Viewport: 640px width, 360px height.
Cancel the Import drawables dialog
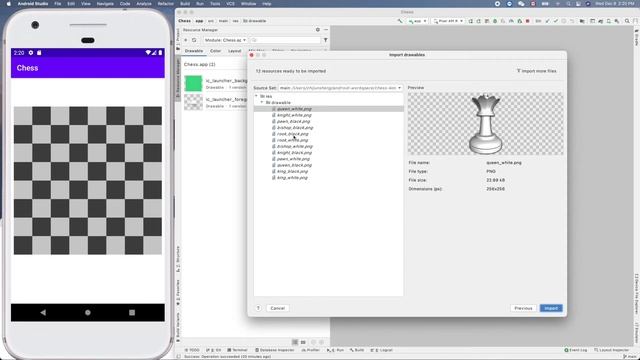tap(277, 308)
